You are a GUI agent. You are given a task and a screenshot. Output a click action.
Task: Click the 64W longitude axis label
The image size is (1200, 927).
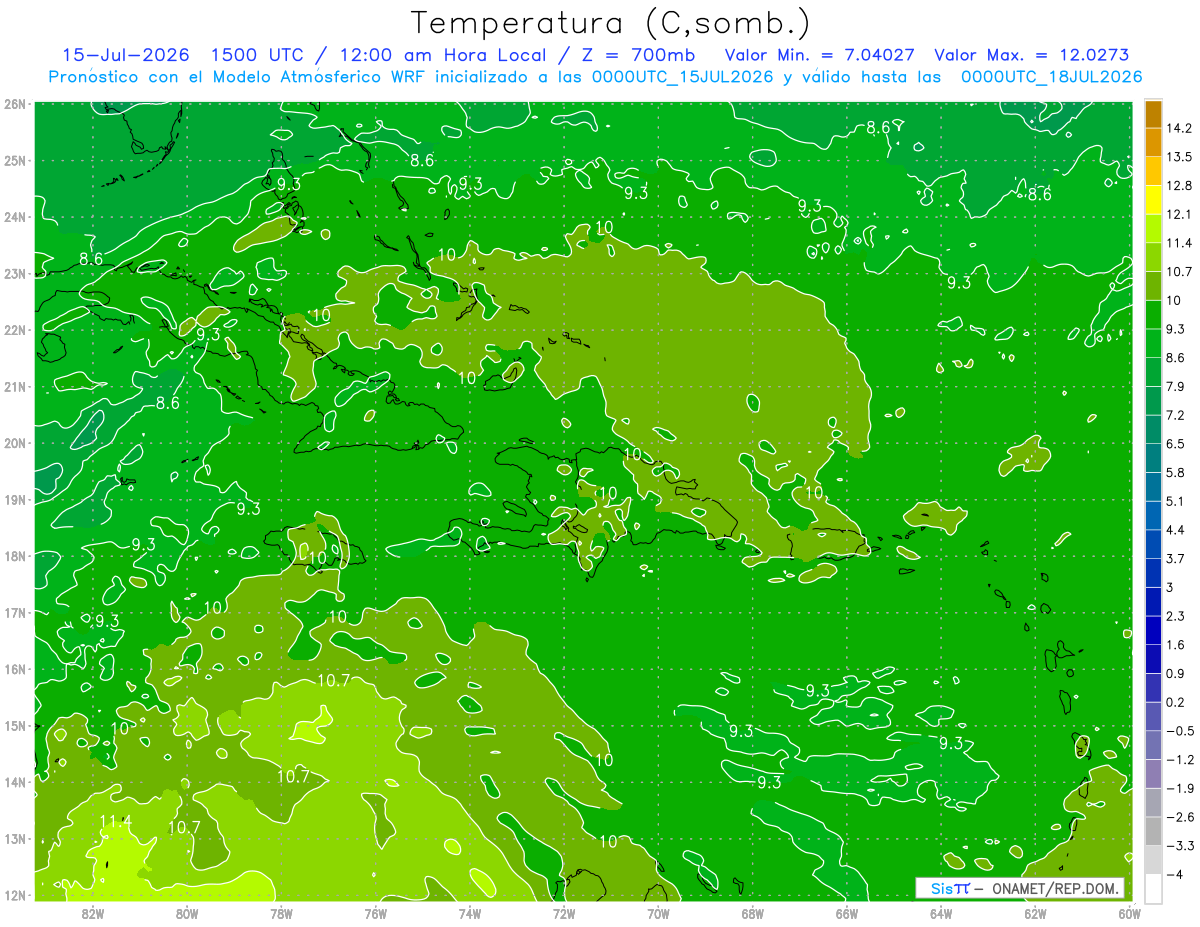tap(941, 912)
